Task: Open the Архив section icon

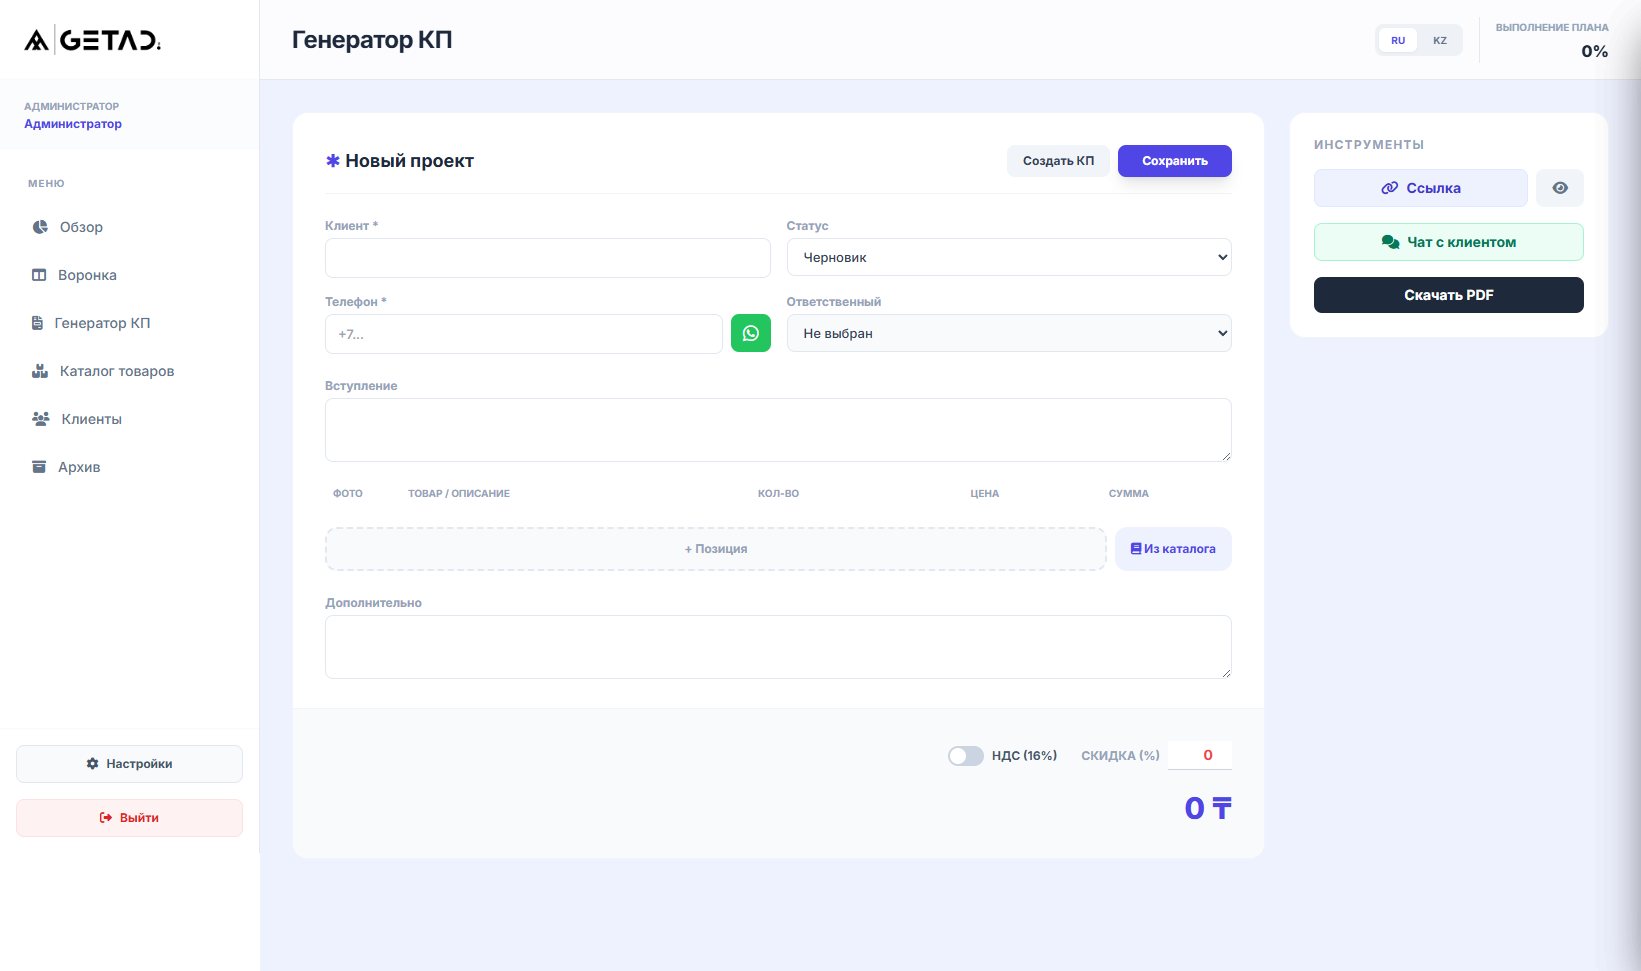Action: click(x=39, y=467)
